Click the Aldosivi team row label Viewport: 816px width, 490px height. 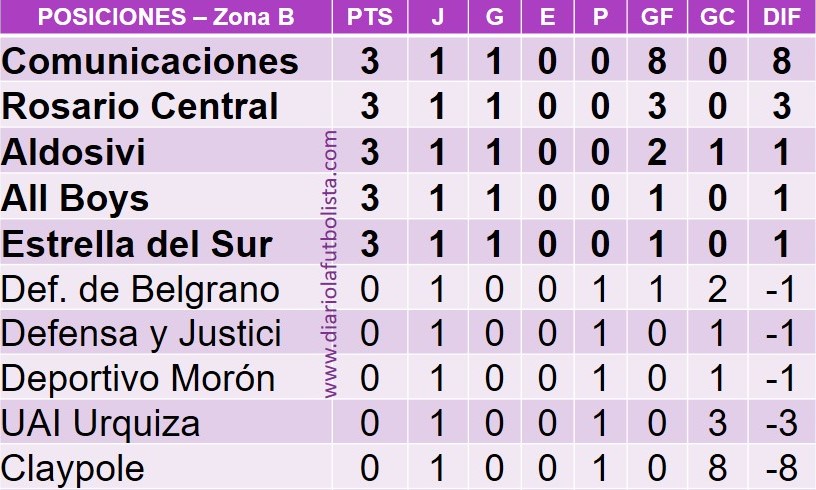coord(74,152)
